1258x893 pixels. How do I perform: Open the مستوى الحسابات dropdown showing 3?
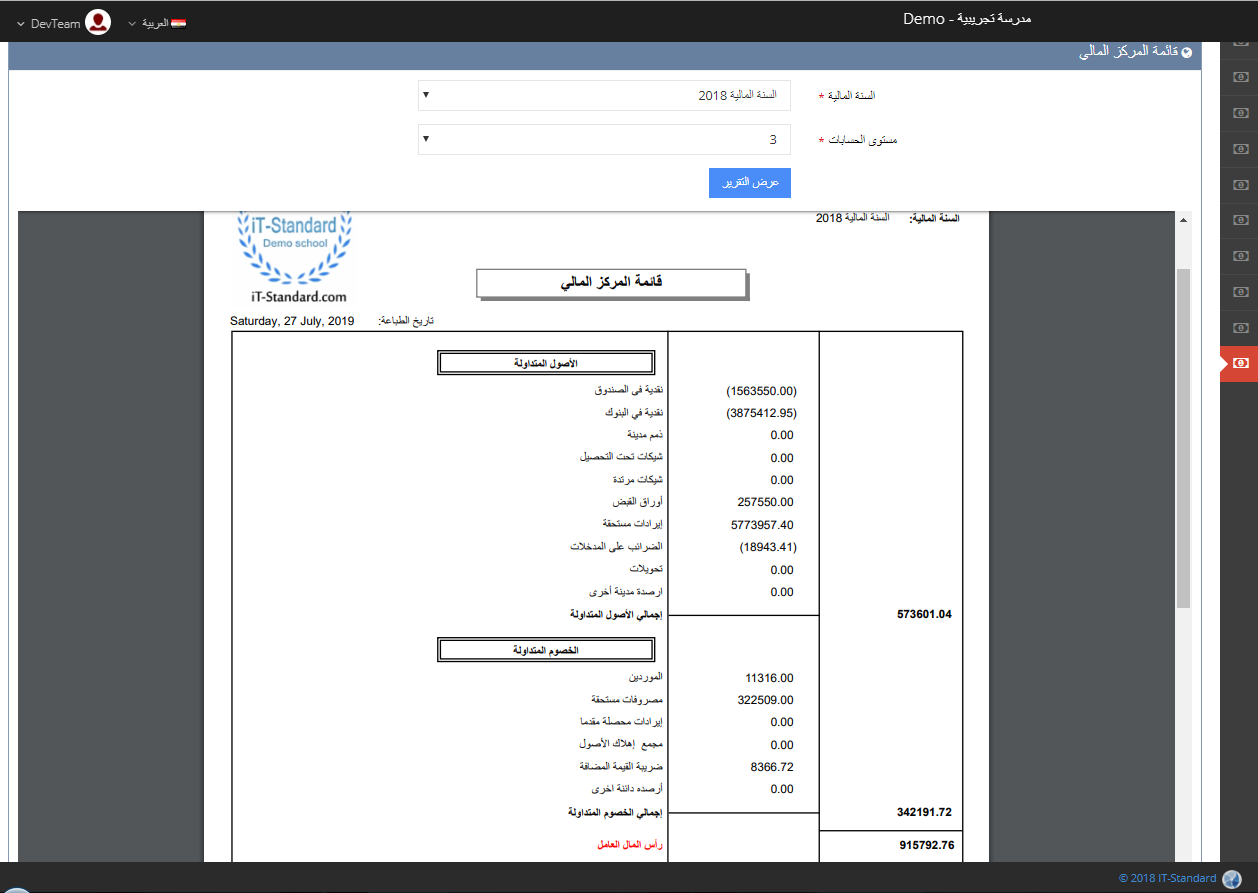[x=604, y=140]
